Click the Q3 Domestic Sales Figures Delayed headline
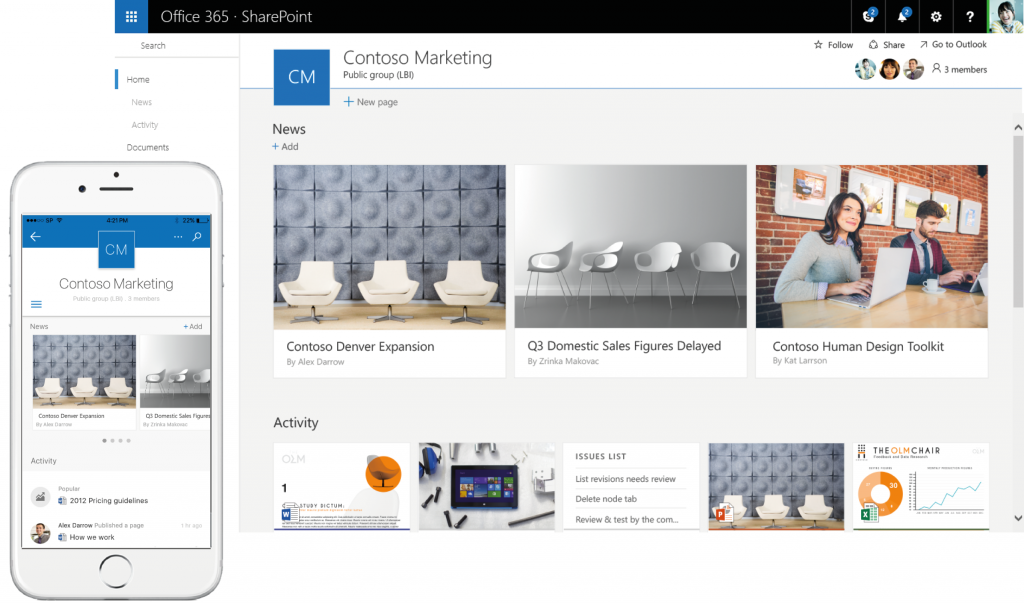This screenshot has width=1024, height=603. click(624, 346)
